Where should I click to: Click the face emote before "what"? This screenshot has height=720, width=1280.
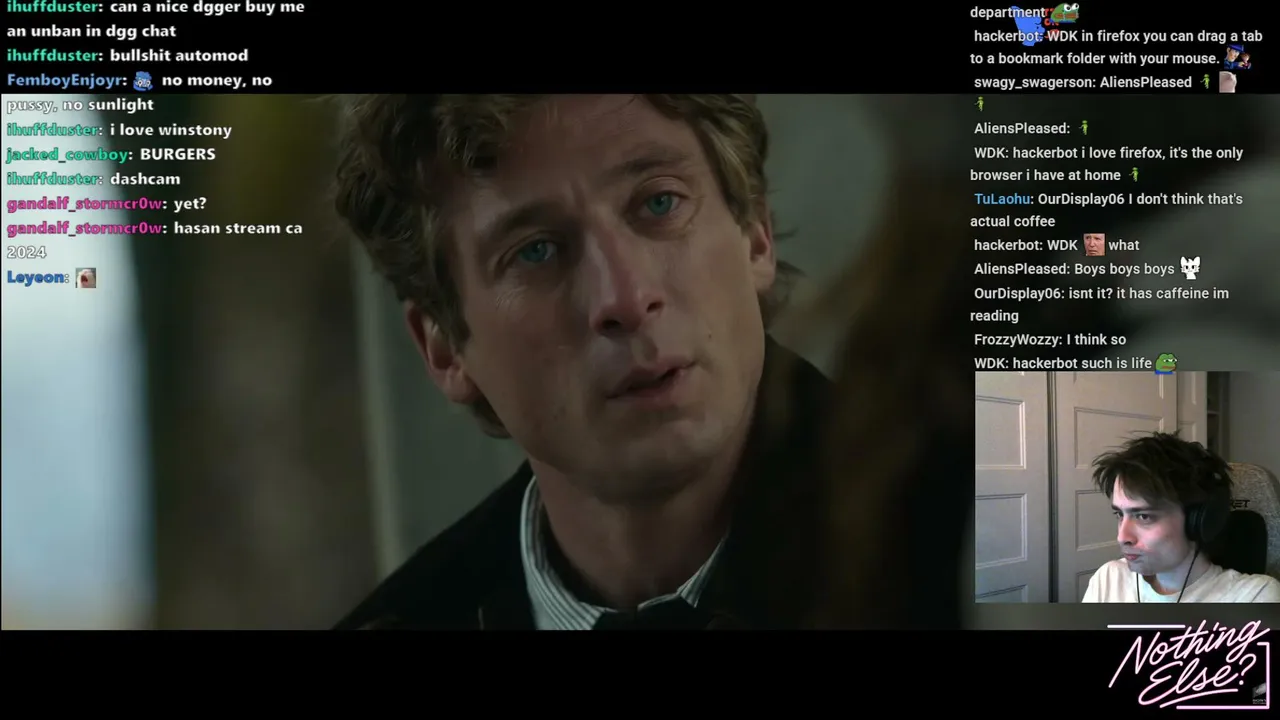[x=1094, y=245]
